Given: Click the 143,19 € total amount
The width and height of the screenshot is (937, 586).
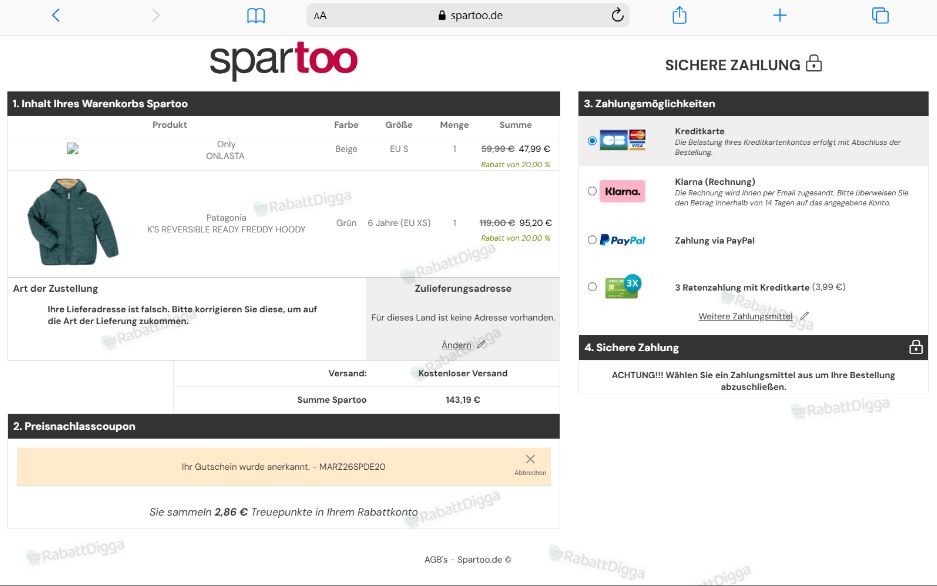Looking at the screenshot, I should tap(463, 400).
